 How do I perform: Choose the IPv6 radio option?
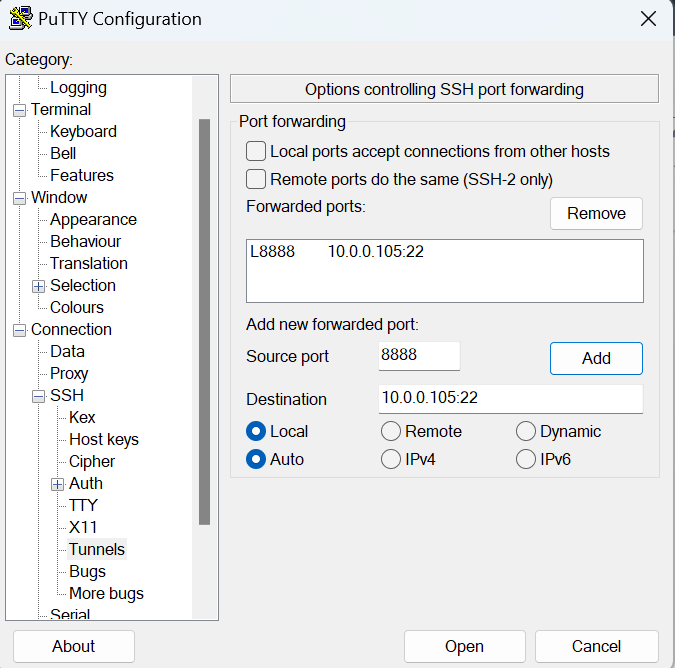pyautogui.click(x=526, y=459)
